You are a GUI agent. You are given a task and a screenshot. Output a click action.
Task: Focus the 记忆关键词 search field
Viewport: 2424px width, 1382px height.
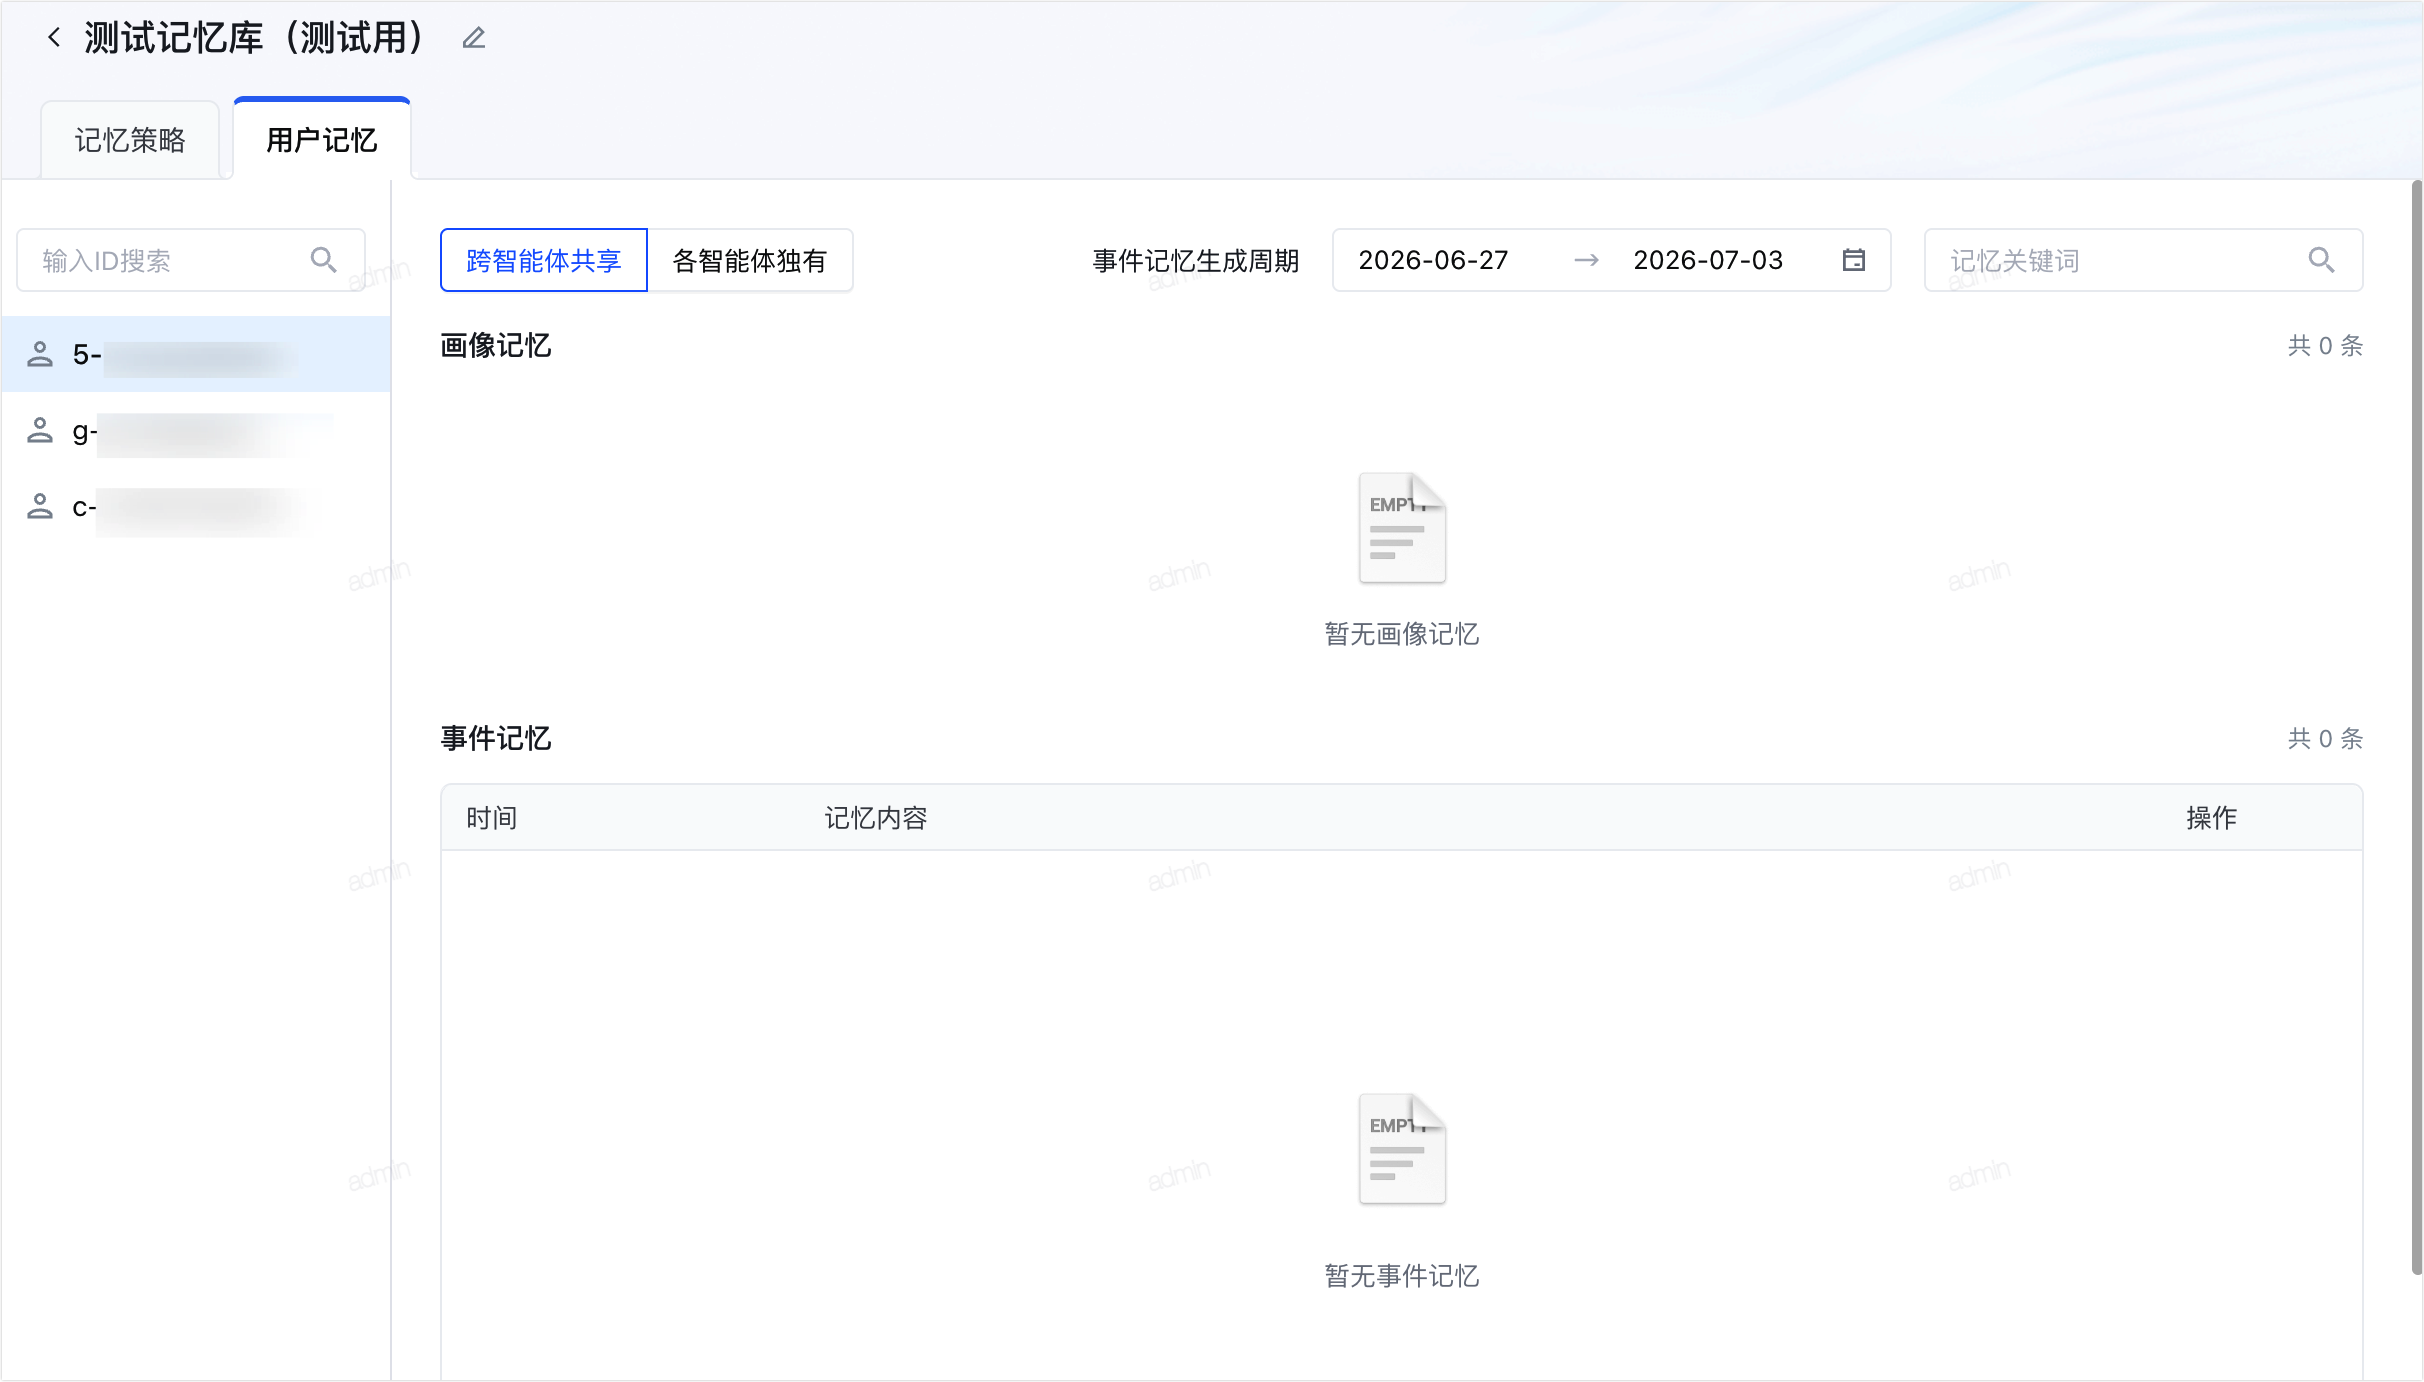pyautogui.click(x=2143, y=260)
